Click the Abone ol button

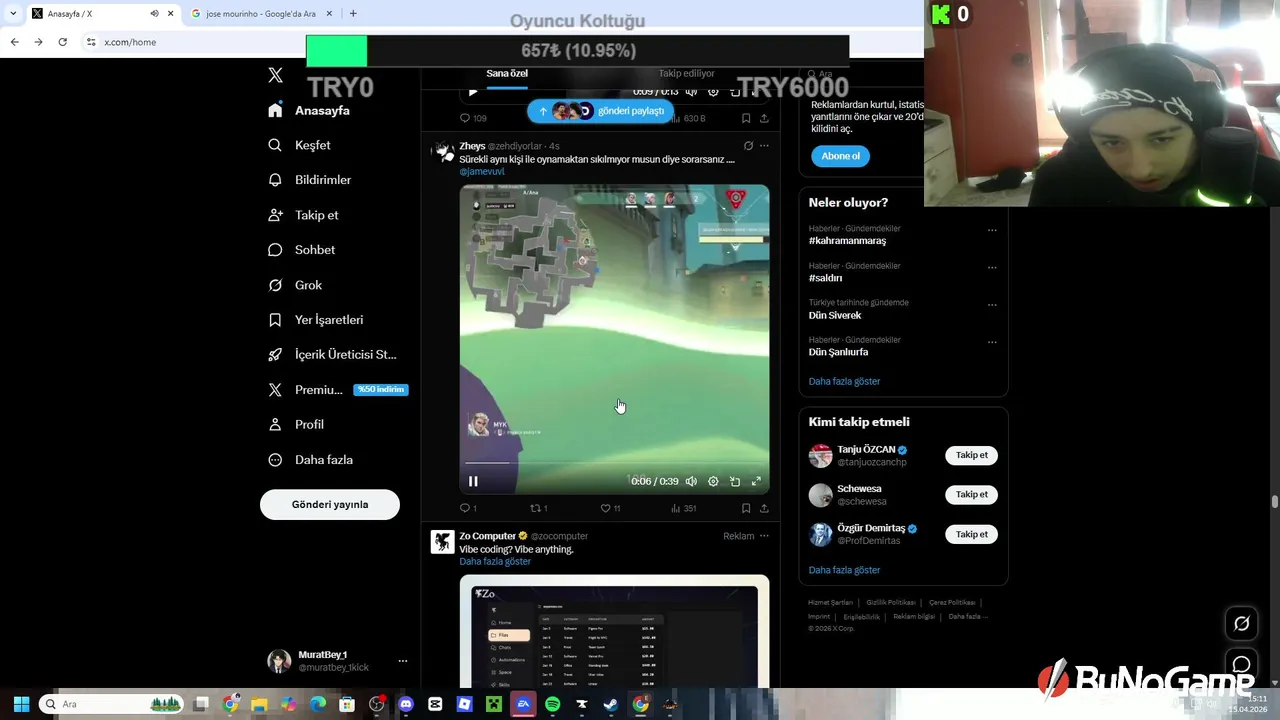840,156
